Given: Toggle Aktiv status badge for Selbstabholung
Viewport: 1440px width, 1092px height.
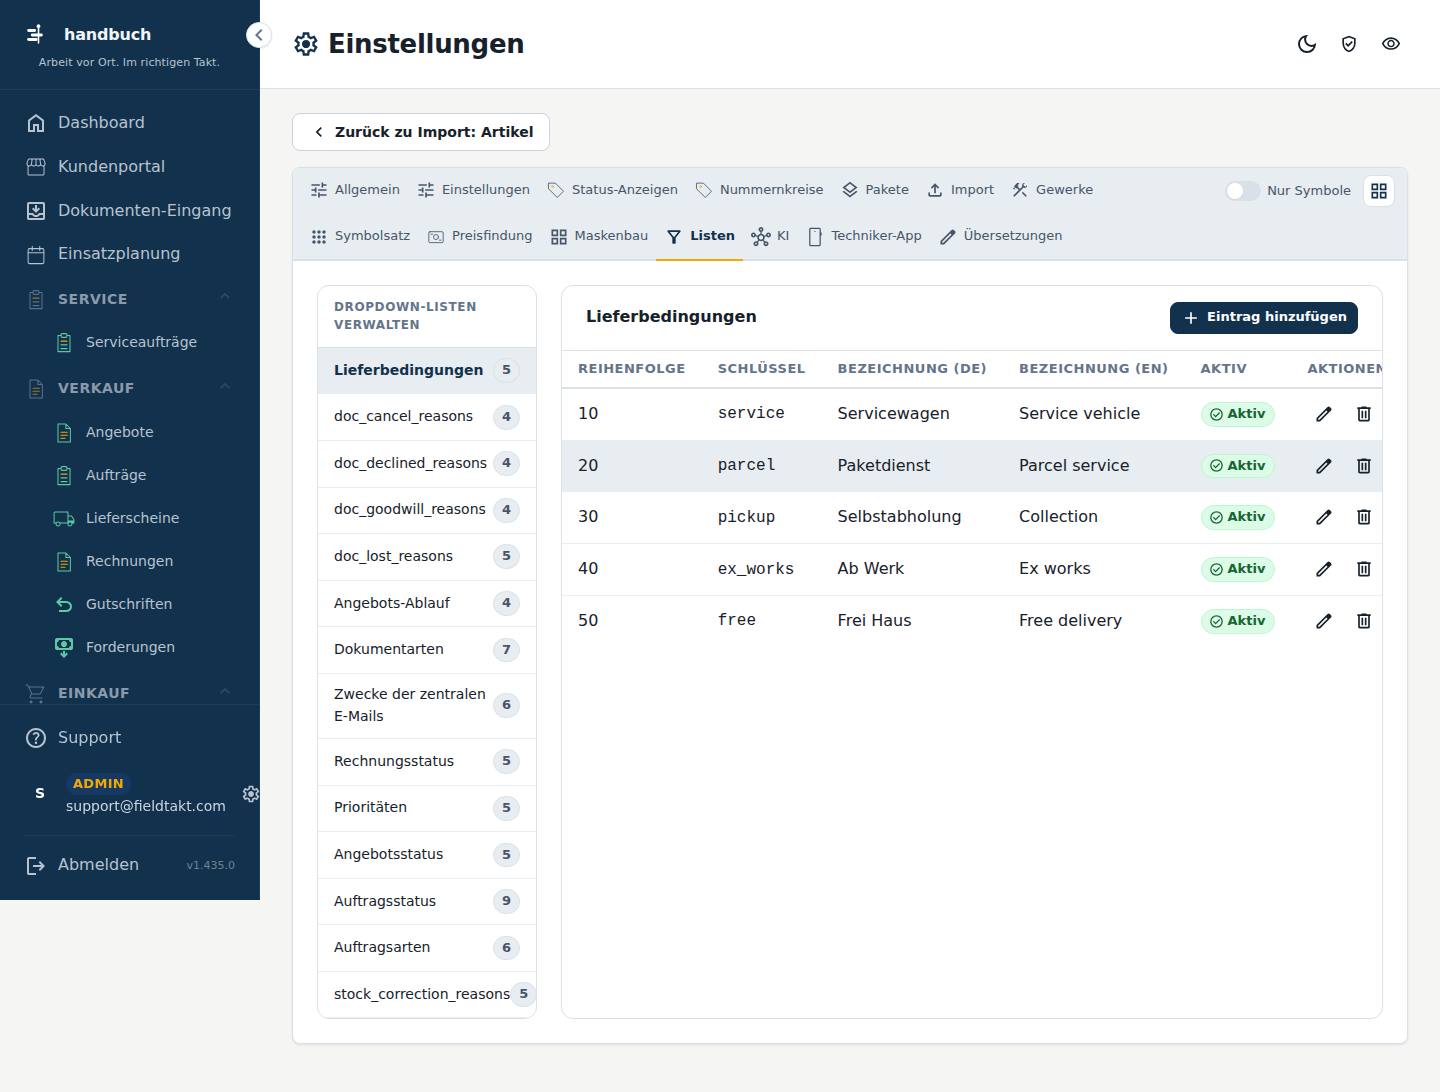Looking at the screenshot, I should (1238, 517).
